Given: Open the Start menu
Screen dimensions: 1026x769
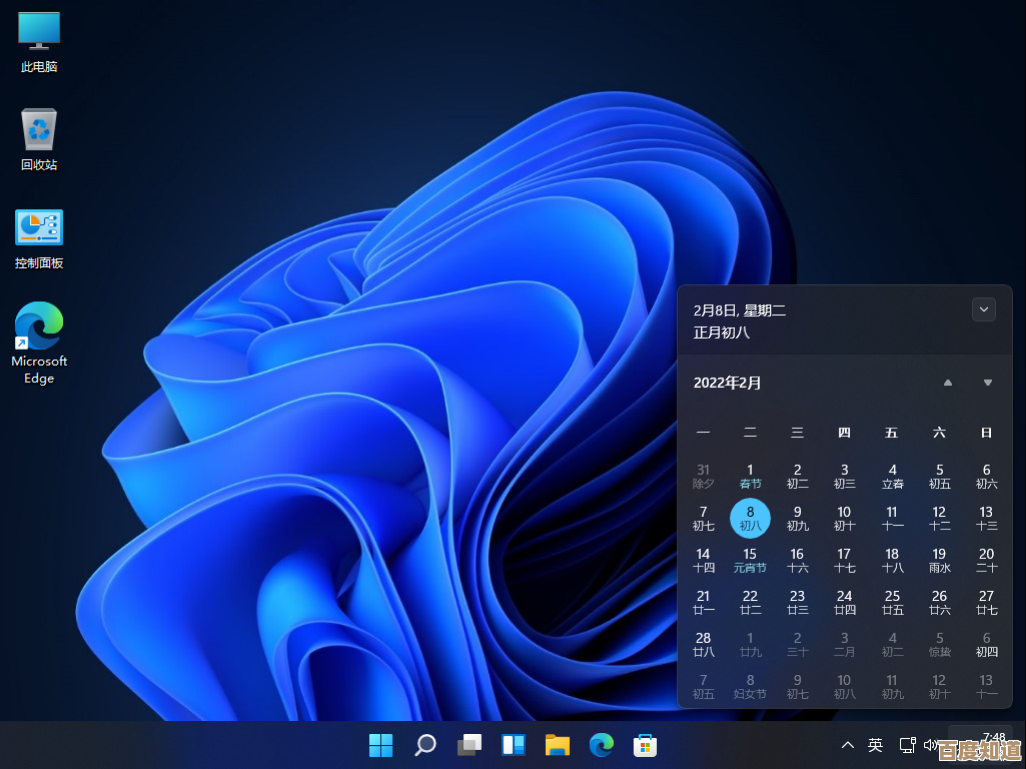Looking at the screenshot, I should coord(381,745).
